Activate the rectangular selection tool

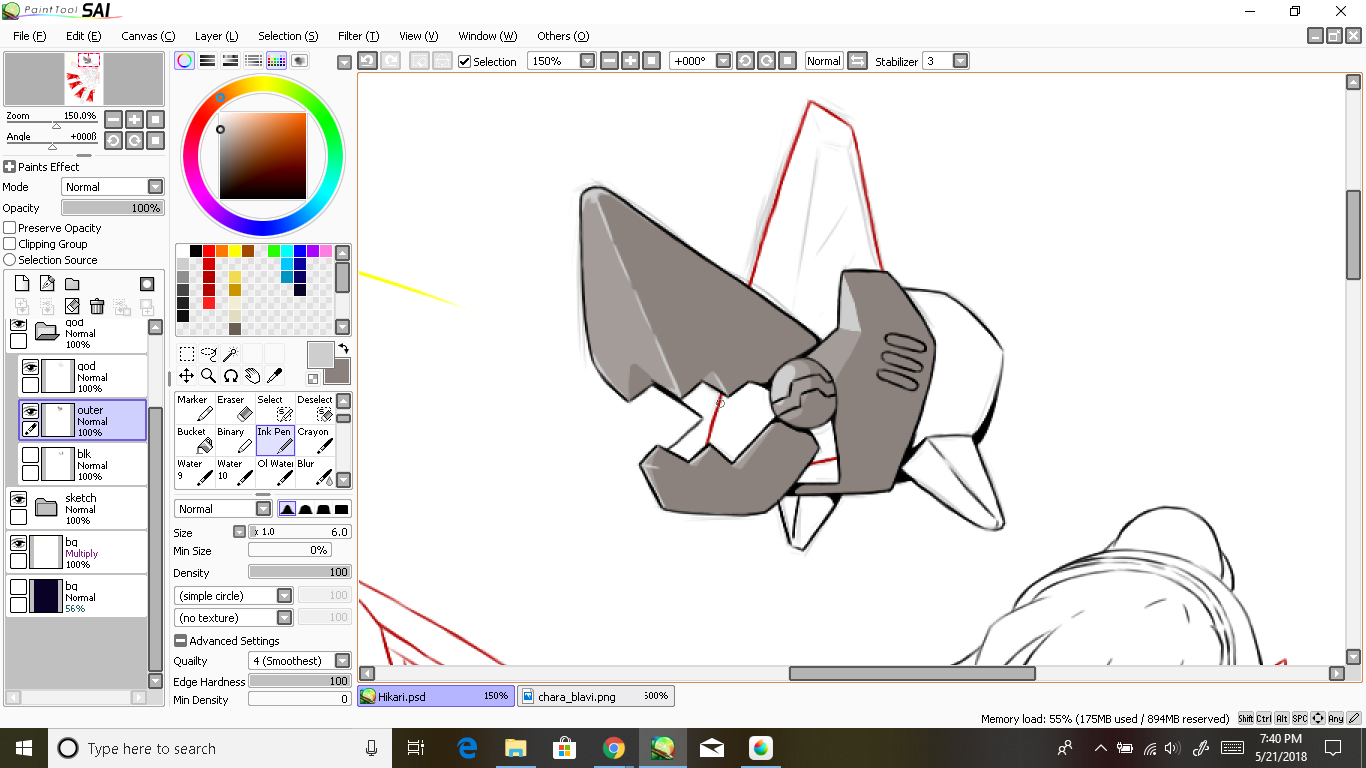click(x=187, y=353)
